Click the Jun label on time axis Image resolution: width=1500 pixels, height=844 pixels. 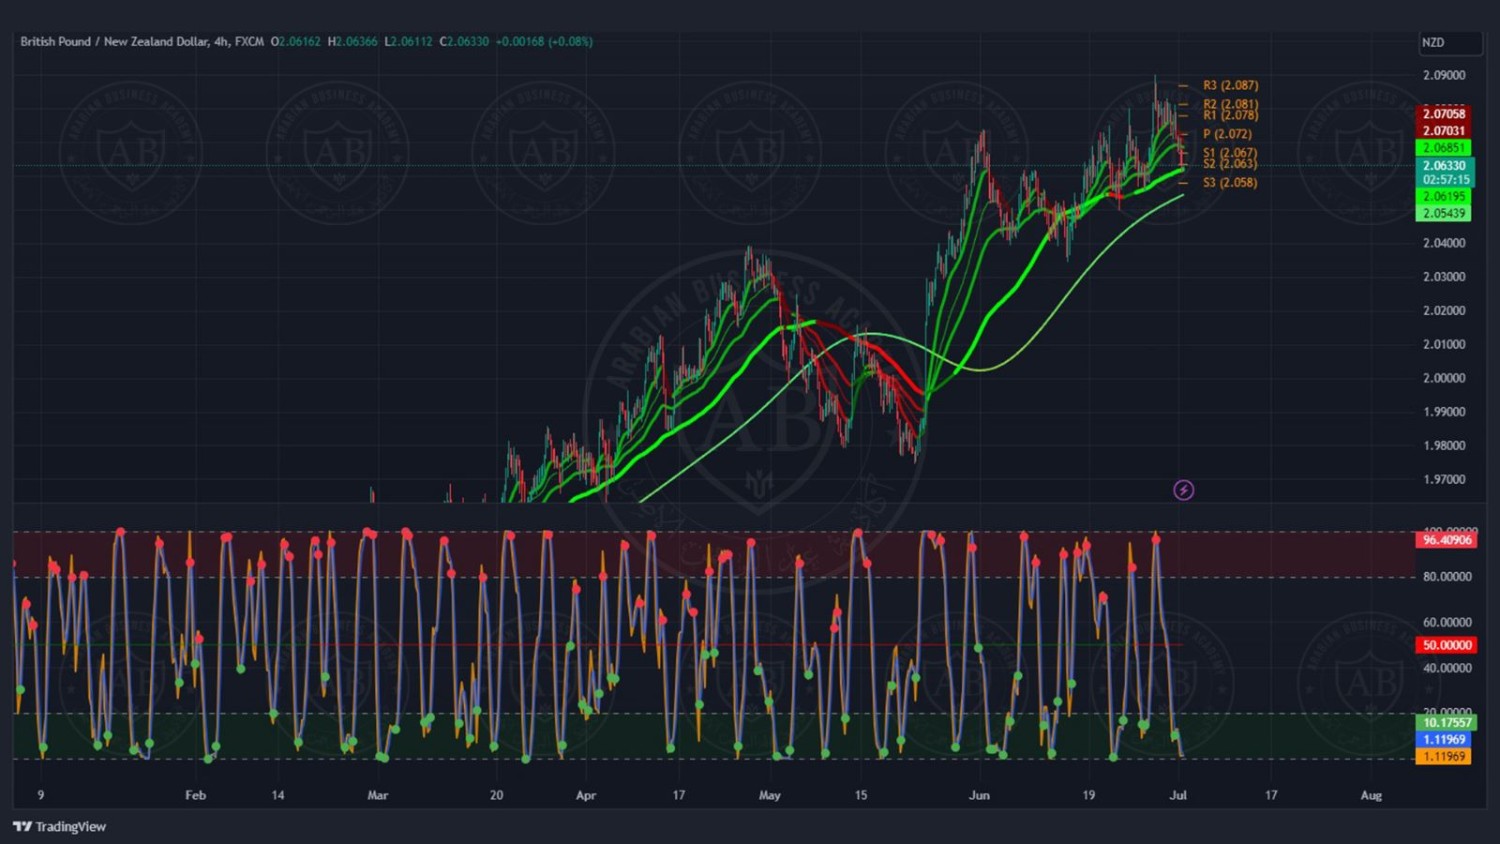pyautogui.click(x=979, y=795)
